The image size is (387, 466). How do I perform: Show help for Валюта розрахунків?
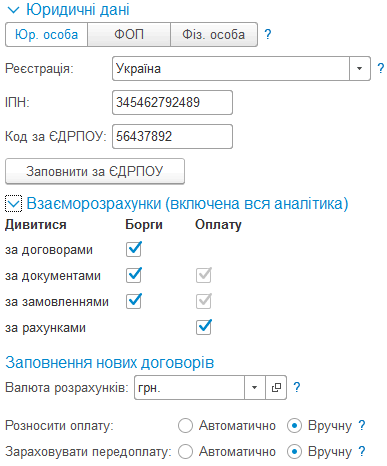[x=297, y=387]
